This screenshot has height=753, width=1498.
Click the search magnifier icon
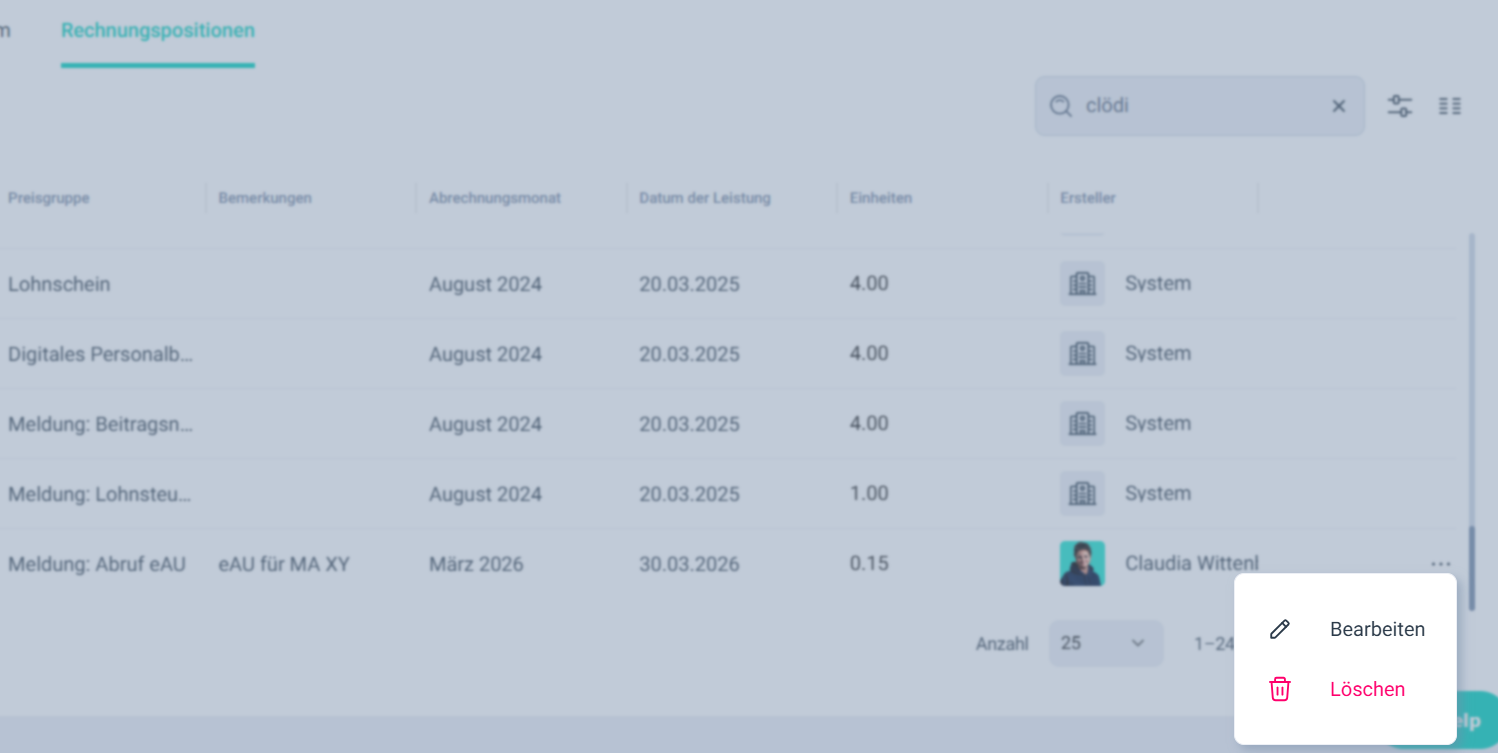point(1060,106)
